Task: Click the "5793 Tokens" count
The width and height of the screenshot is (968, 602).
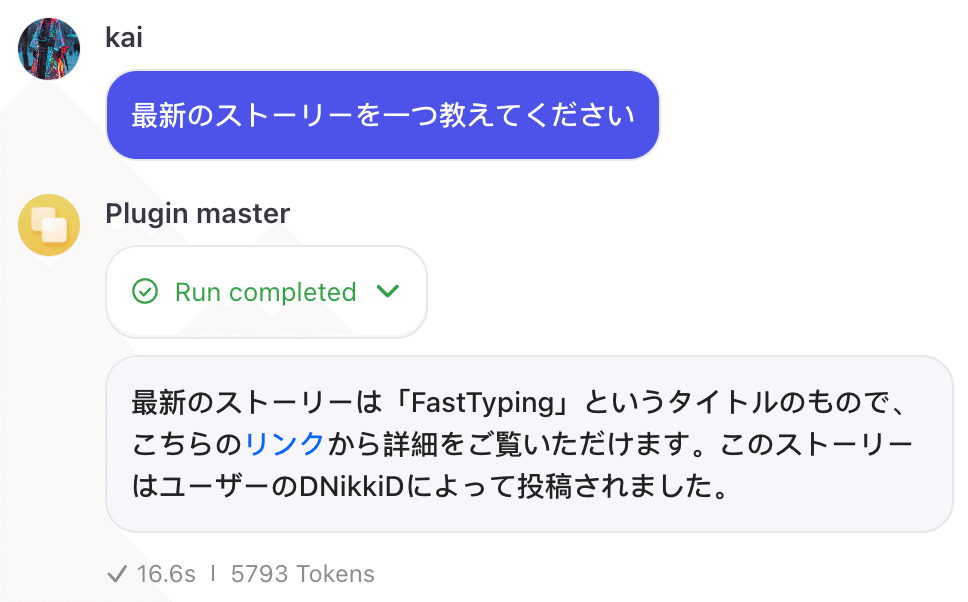Action: (302, 574)
